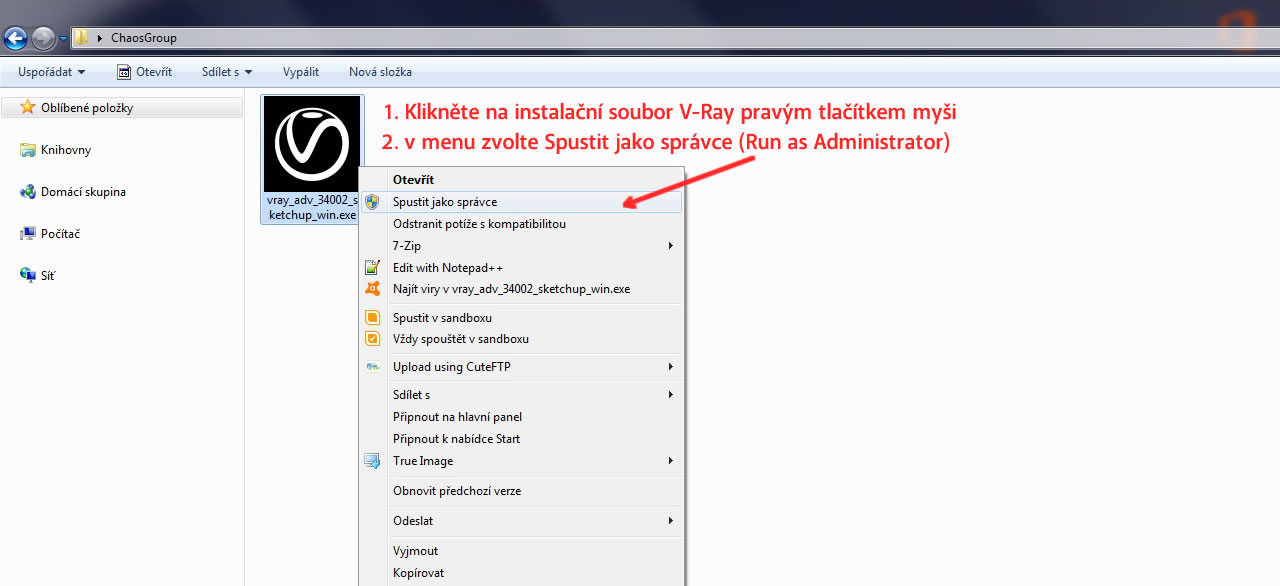Click the orange icon beside Spustit v sandboxu
This screenshot has height=586, width=1280.
click(x=372, y=318)
